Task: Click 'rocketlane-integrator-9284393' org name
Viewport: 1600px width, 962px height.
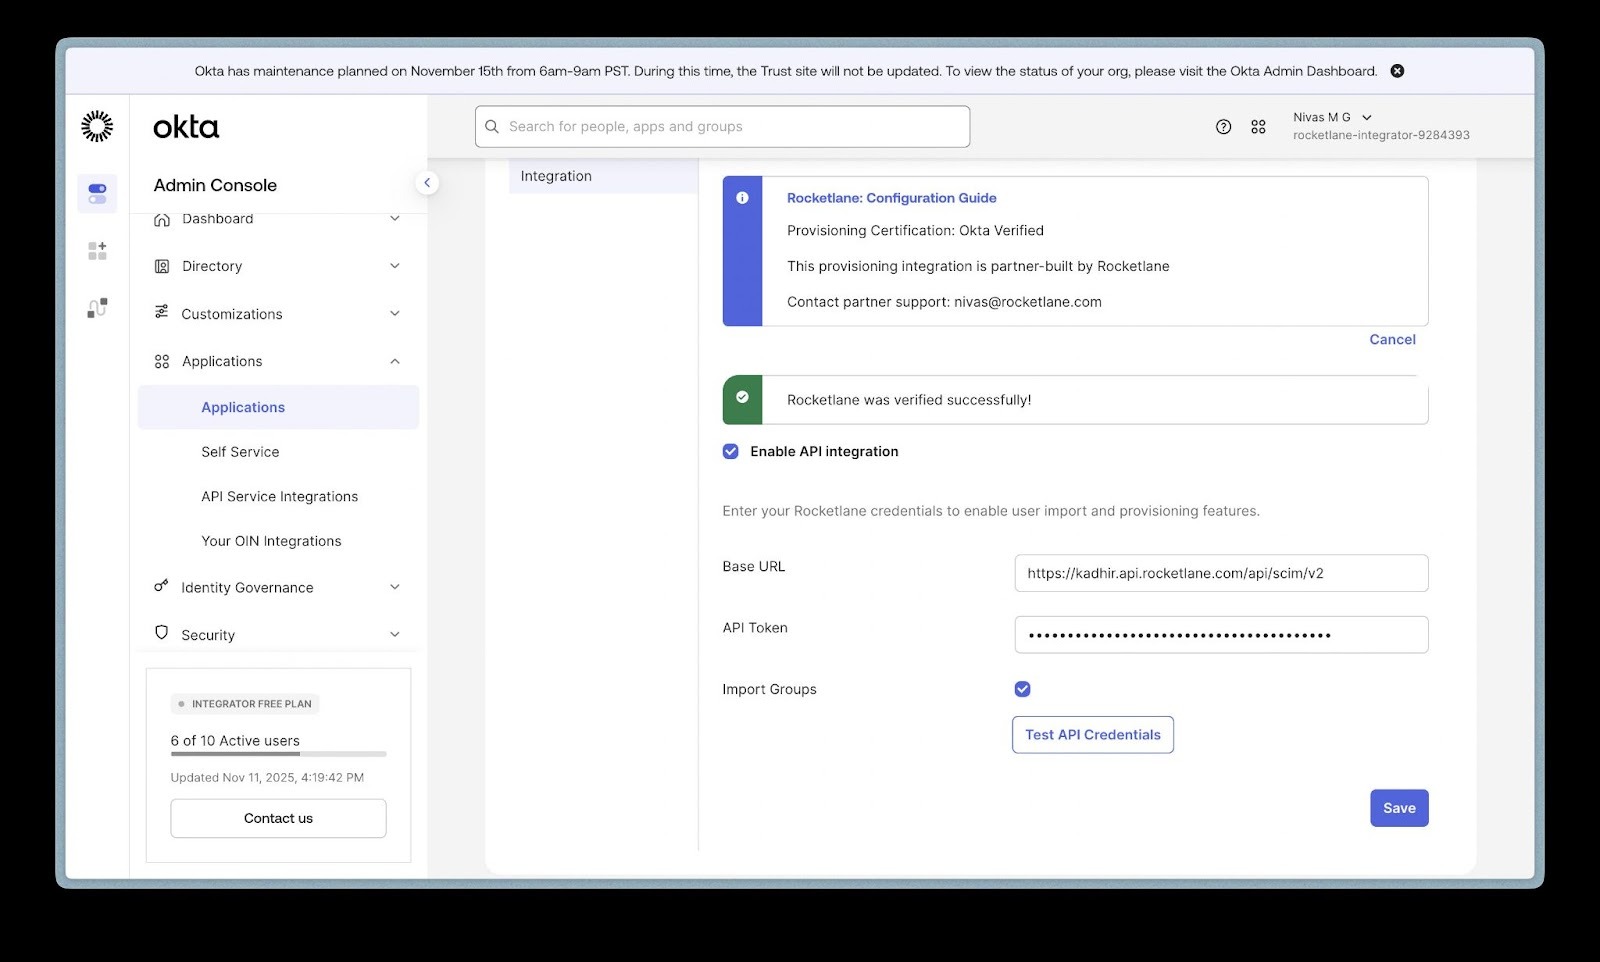Action: click(x=1381, y=135)
